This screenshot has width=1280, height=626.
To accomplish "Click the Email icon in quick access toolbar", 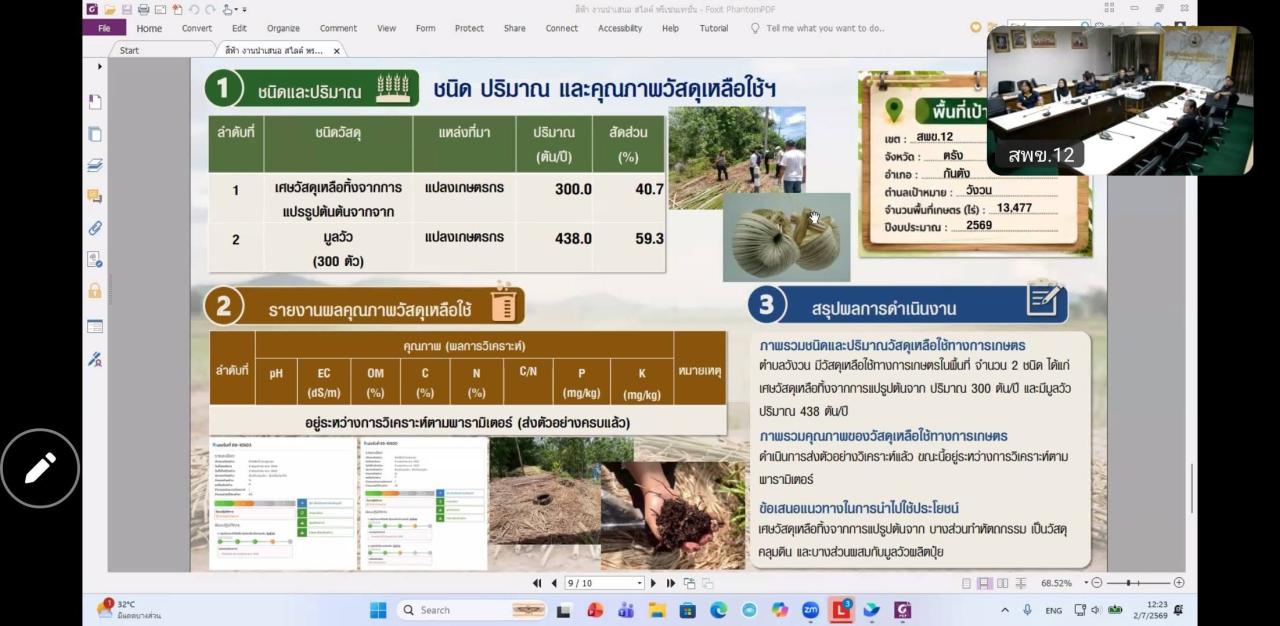I will 160,9.
